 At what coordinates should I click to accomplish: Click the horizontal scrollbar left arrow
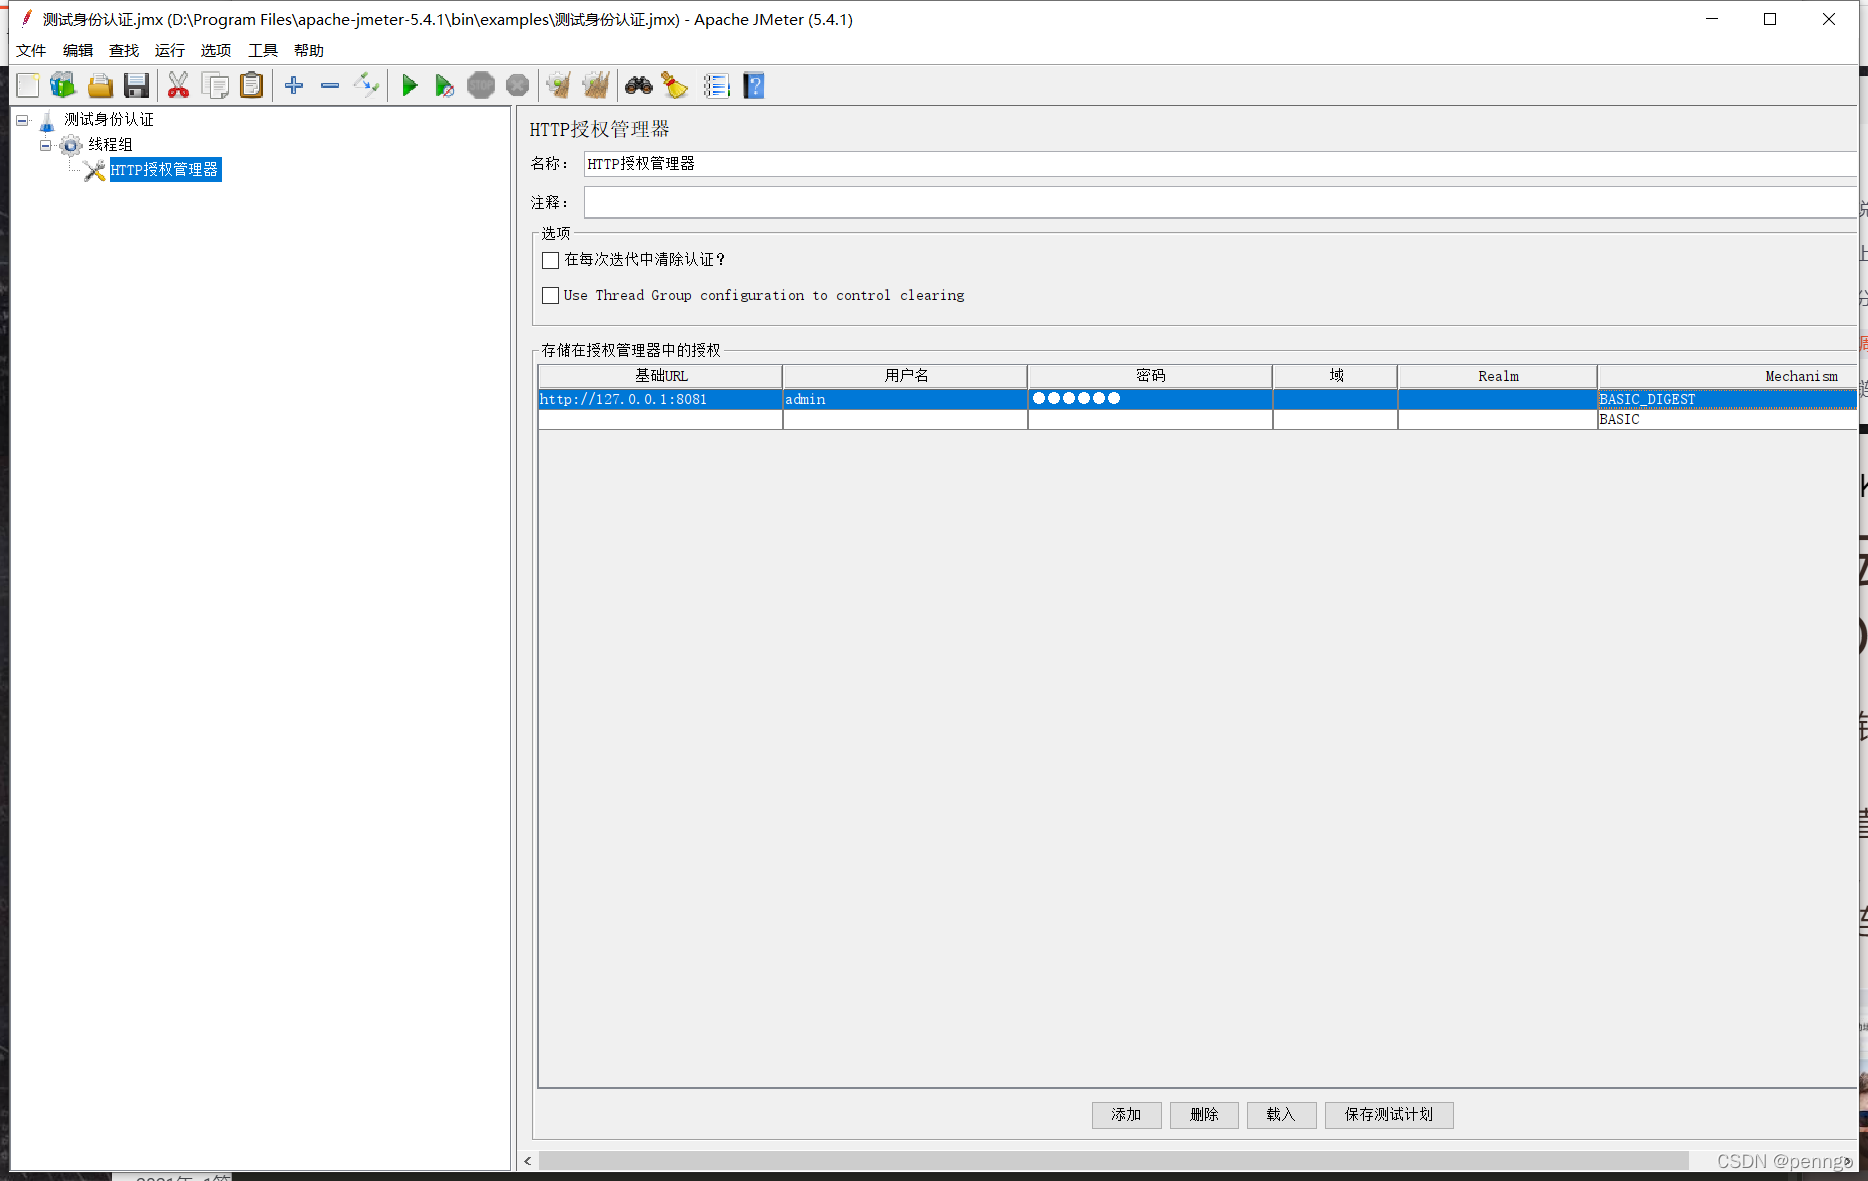pos(528,1161)
